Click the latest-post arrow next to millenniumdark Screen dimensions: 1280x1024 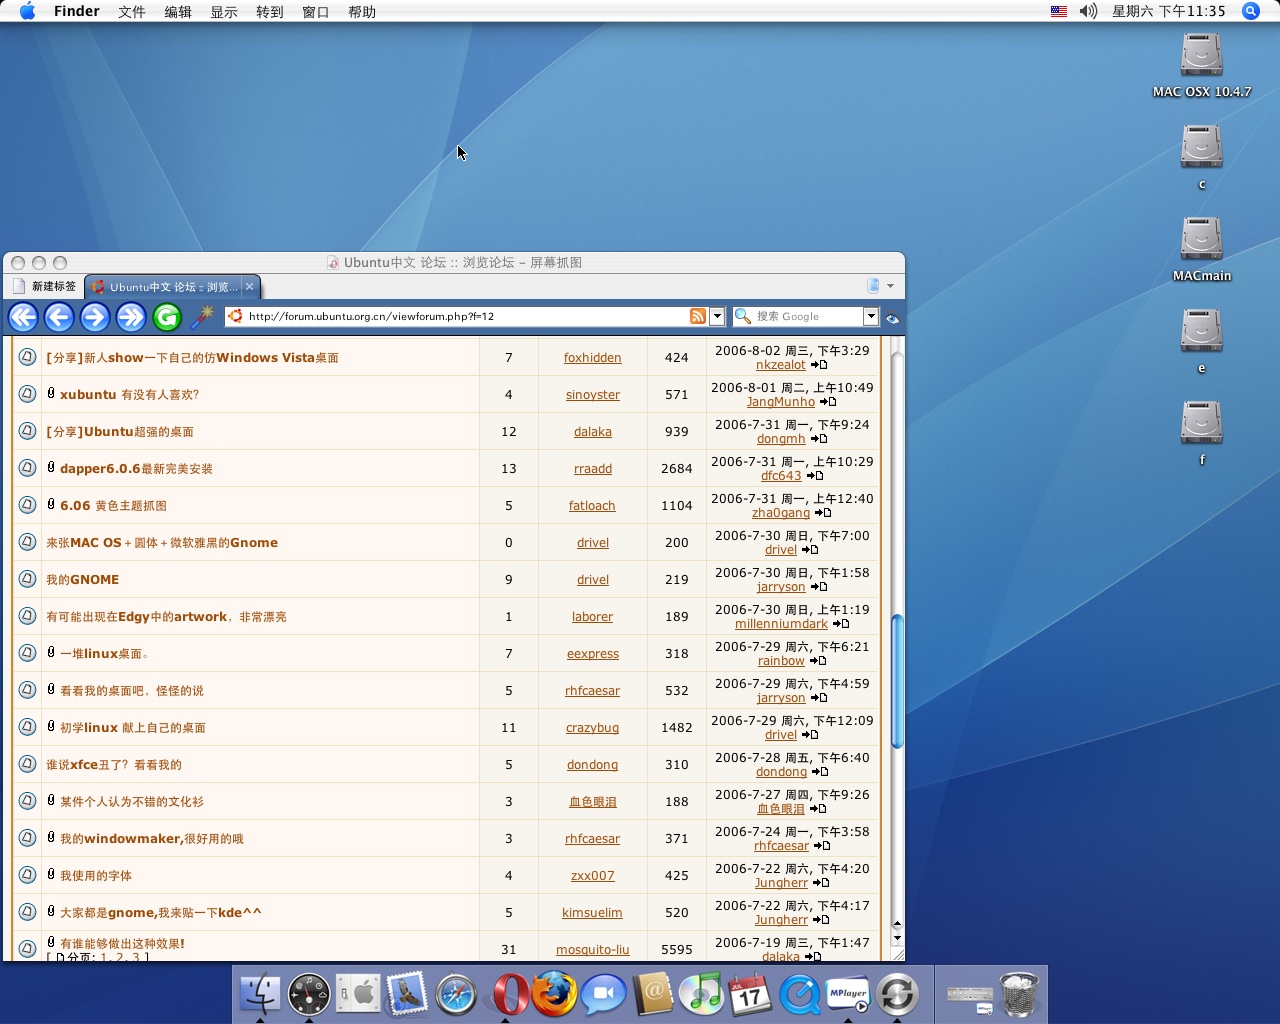click(841, 624)
